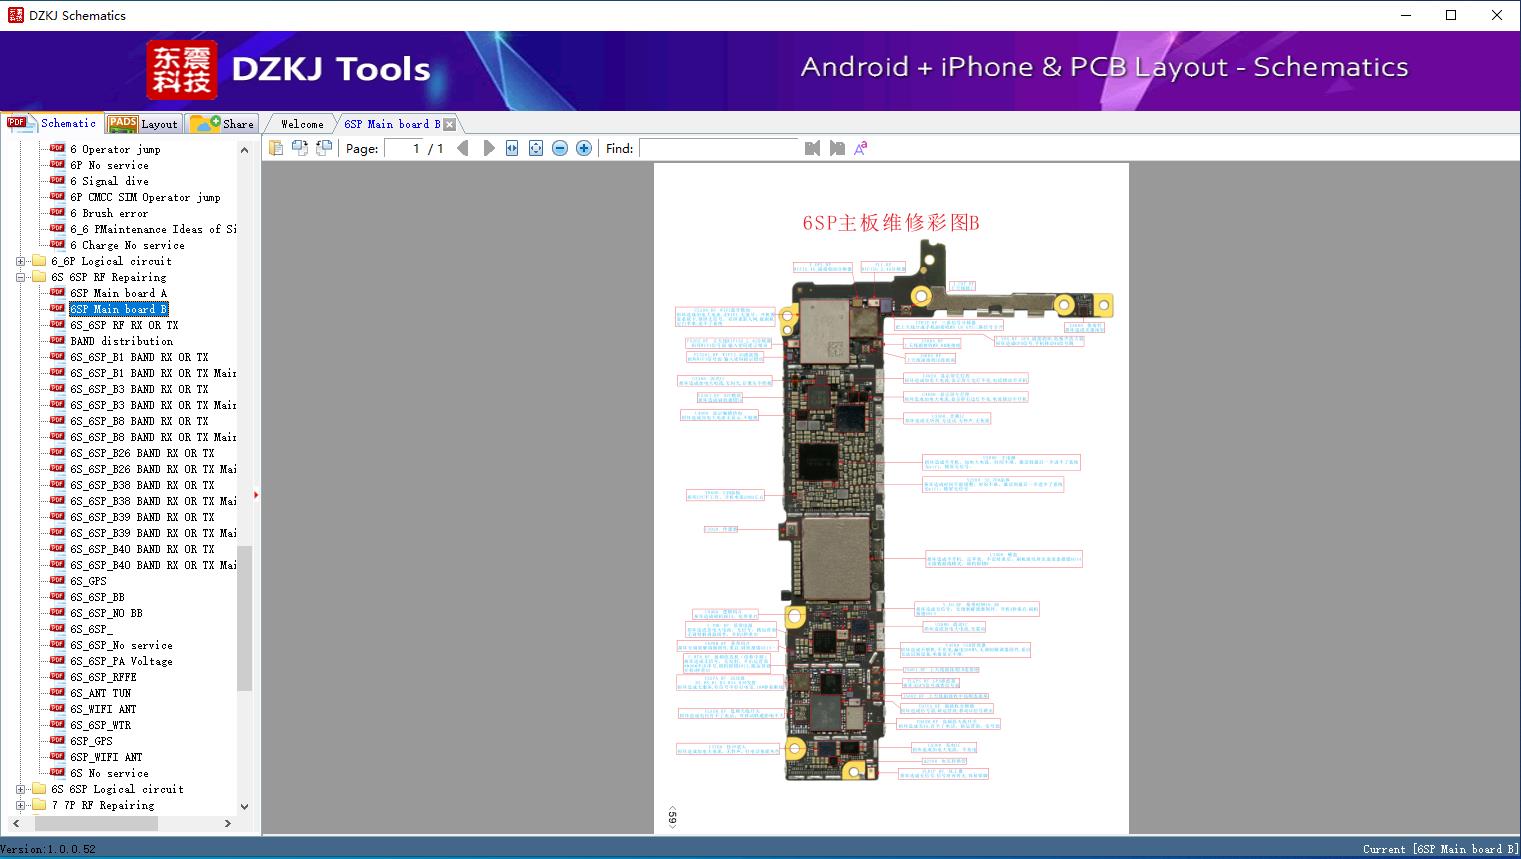Open 6 Charge No service document

click(127, 245)
